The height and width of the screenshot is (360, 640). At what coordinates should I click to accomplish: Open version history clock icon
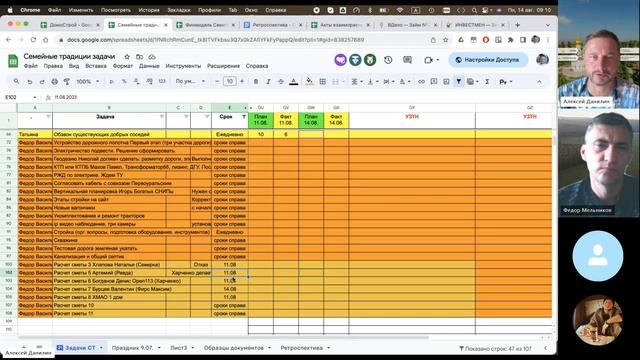click(x=388, y=60)
